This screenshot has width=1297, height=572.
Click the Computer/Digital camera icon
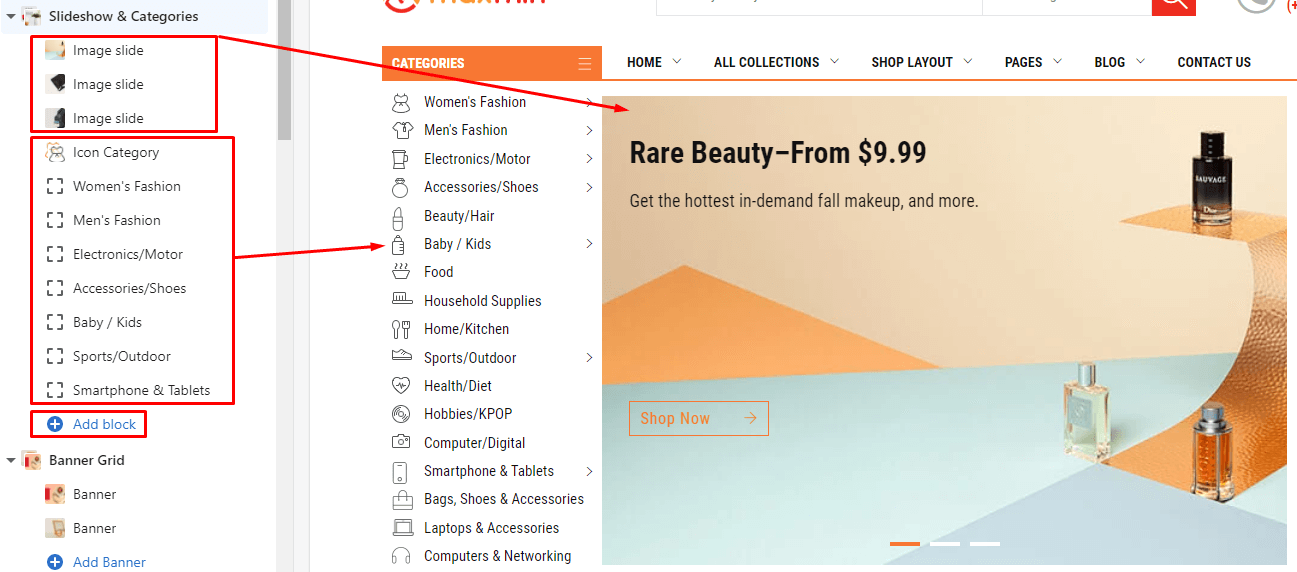pos(401,442)
